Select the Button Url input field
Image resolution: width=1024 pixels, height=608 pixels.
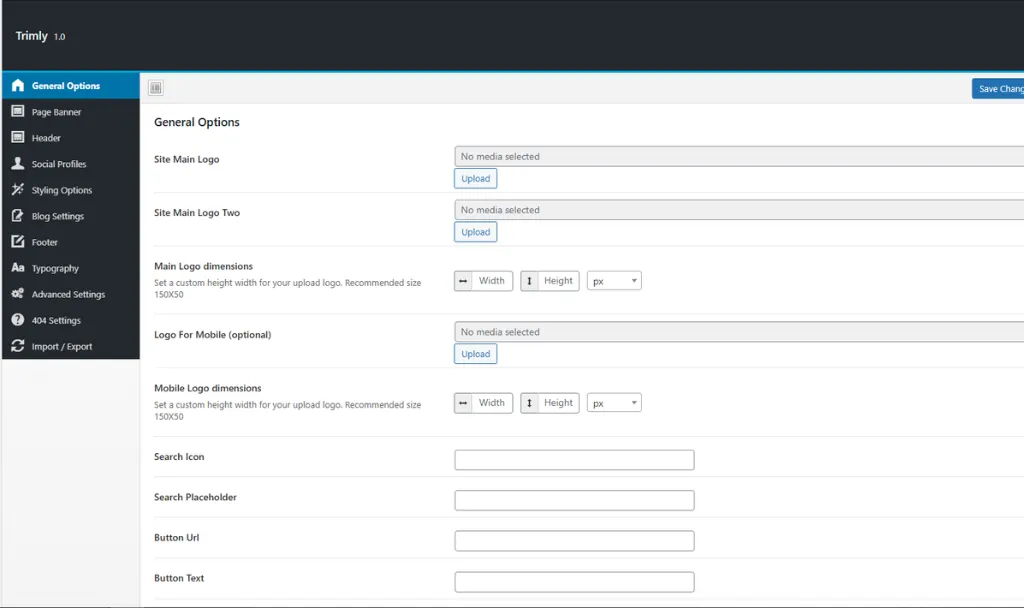coord(574,541)
